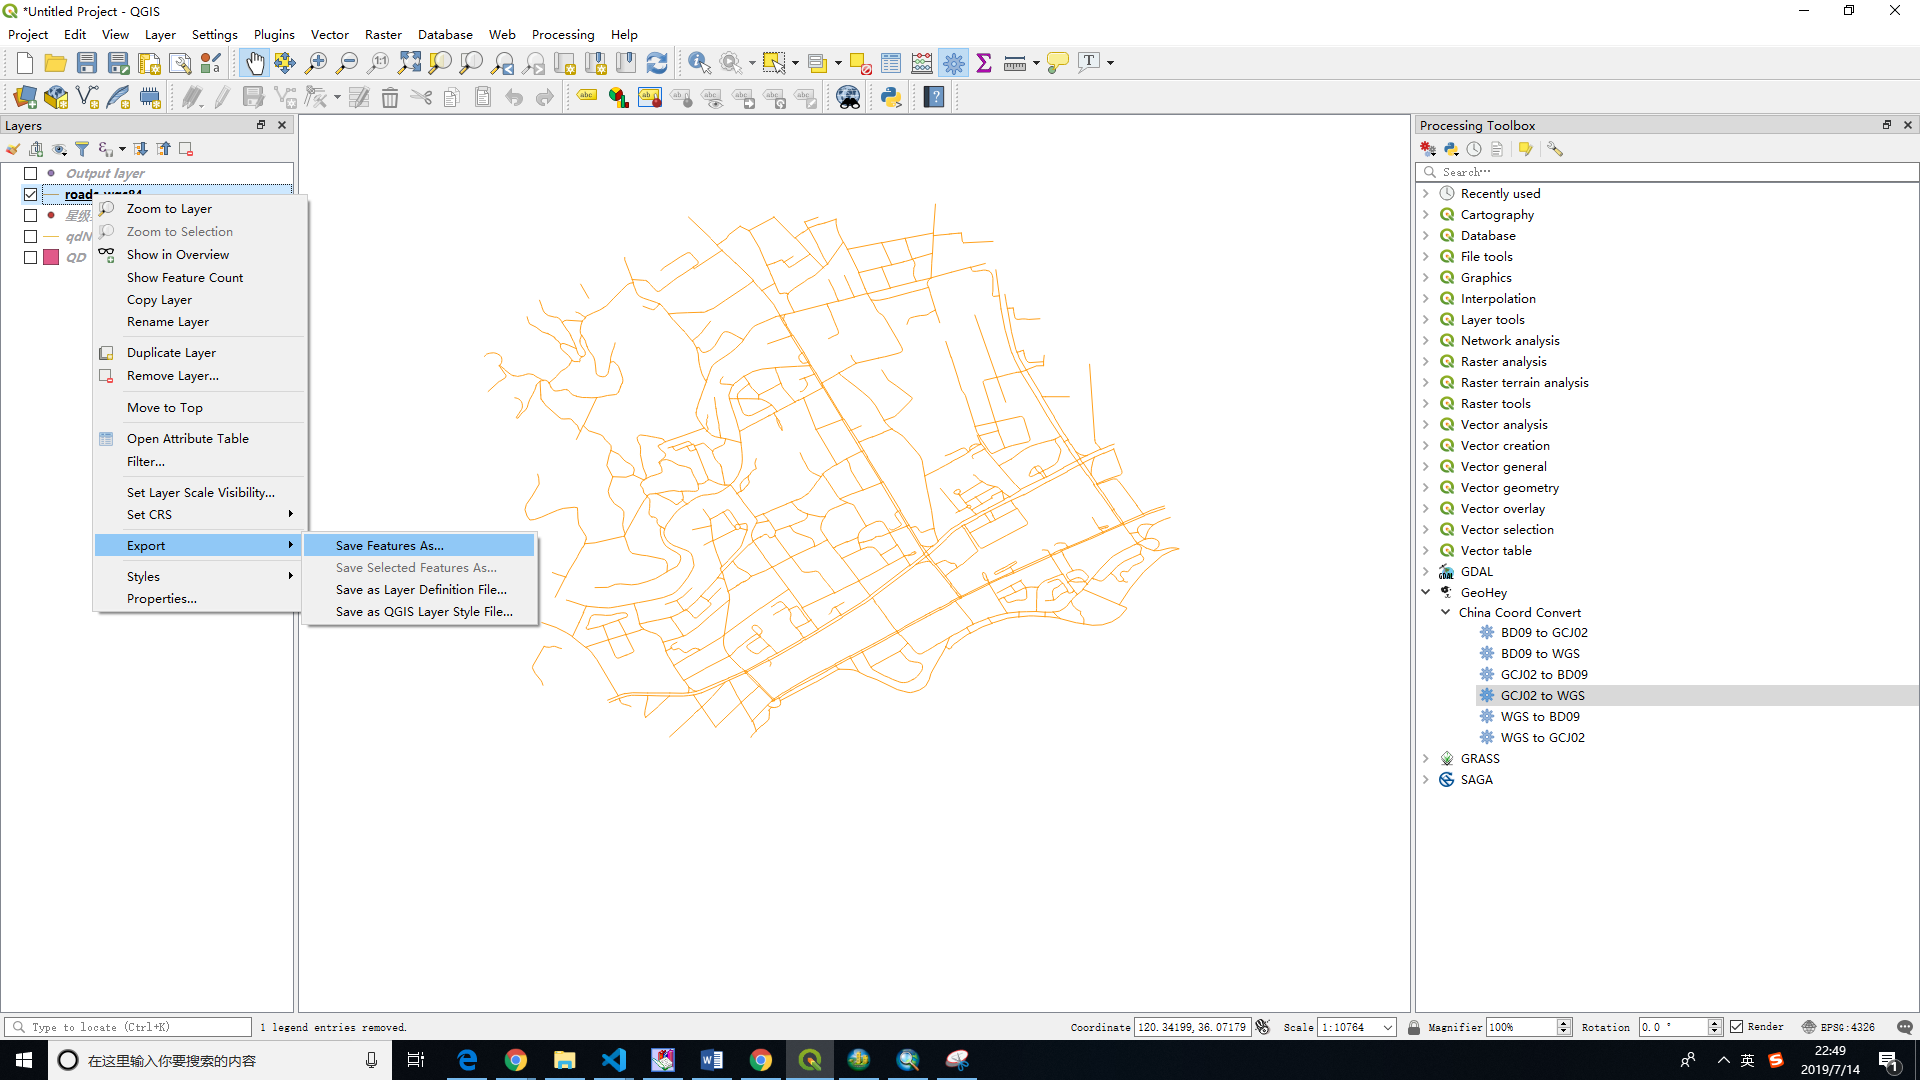Enable the Output layer checkbox

click(30, 173)
